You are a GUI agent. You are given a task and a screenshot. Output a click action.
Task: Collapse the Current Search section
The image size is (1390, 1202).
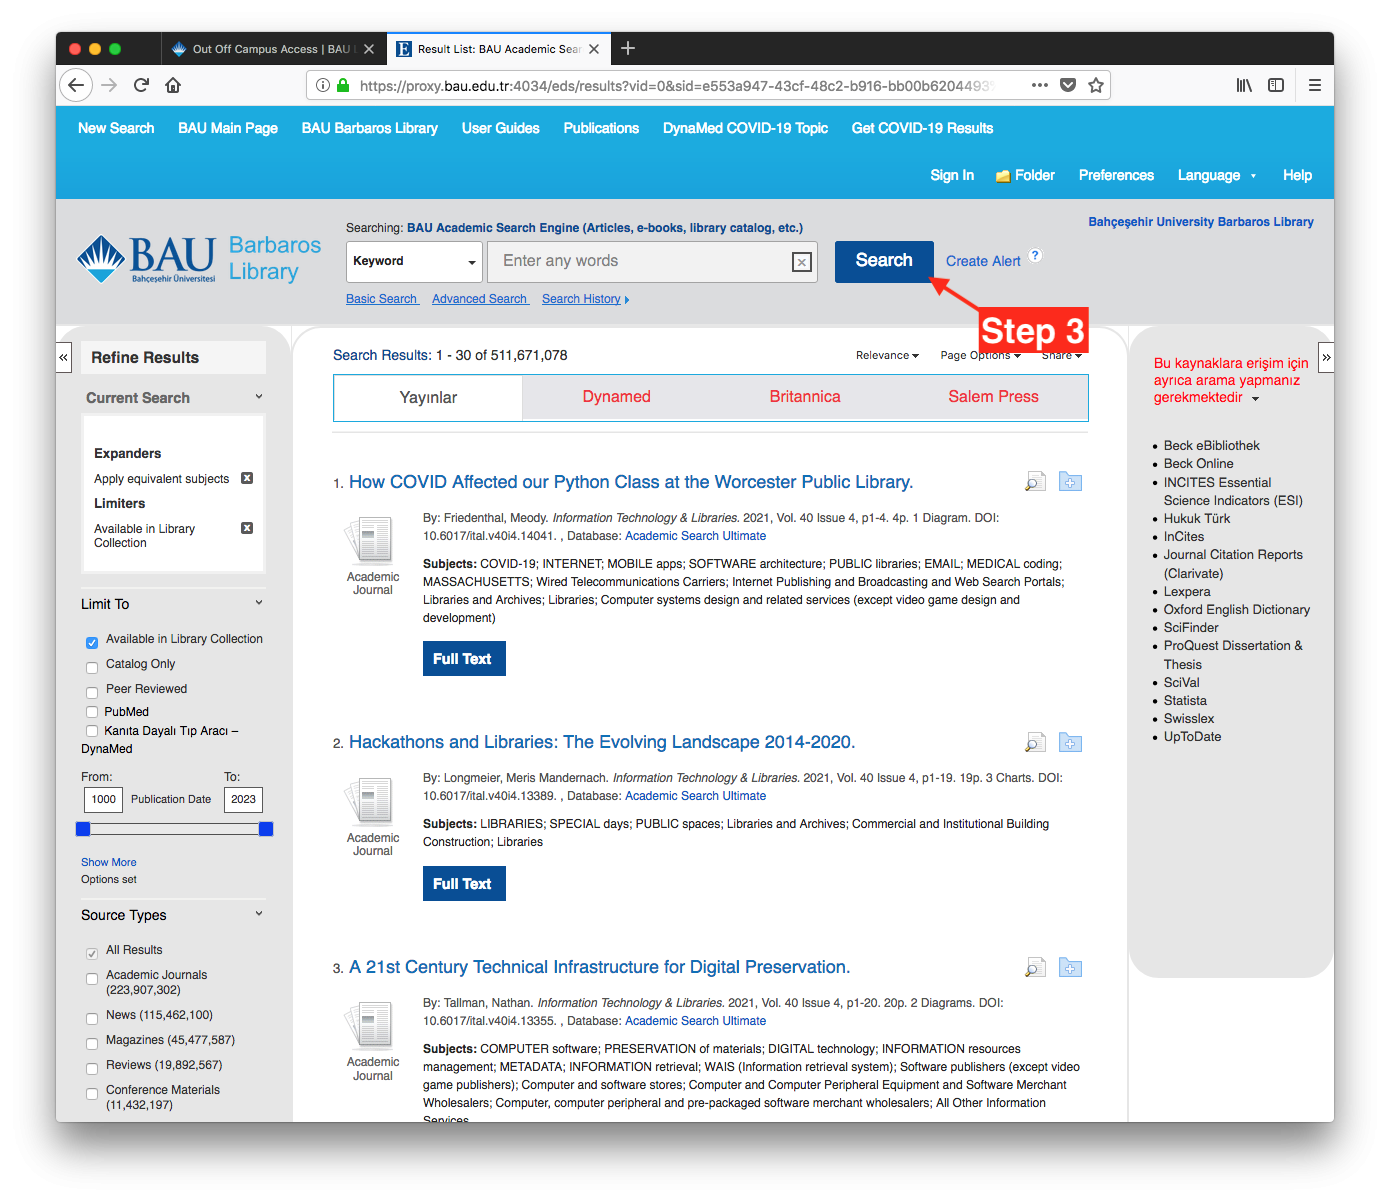click(259, 397)
